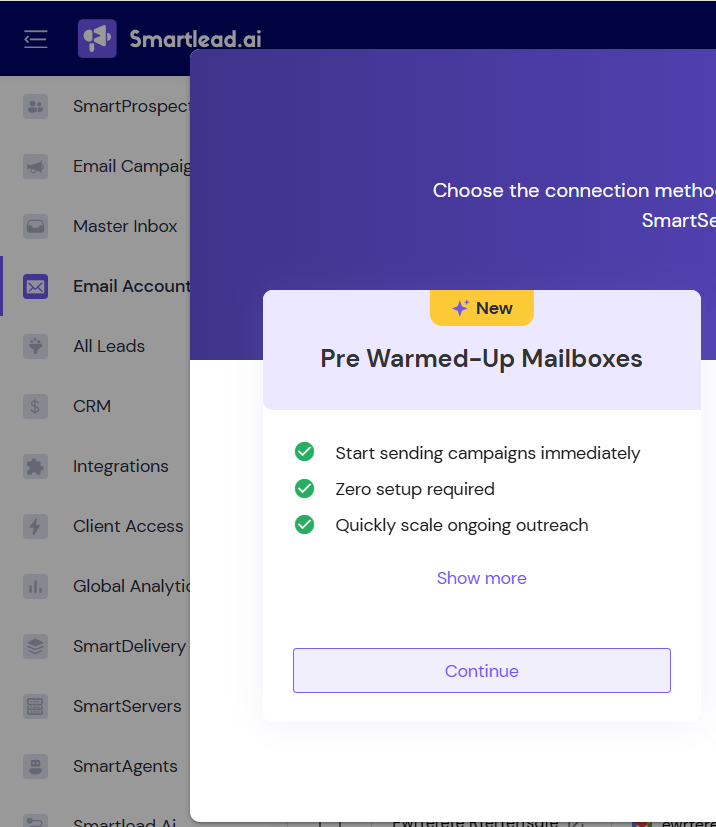
Task: Click the Email Campaigns megaphone icon
Action: point(36,166)
